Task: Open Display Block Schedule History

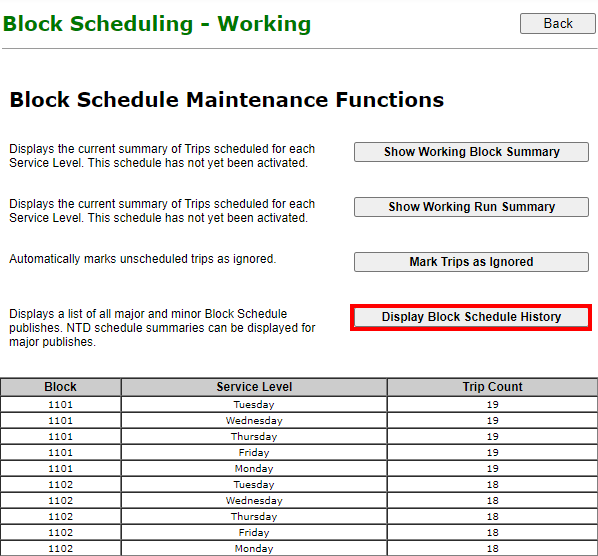Action: click(471, 317)
